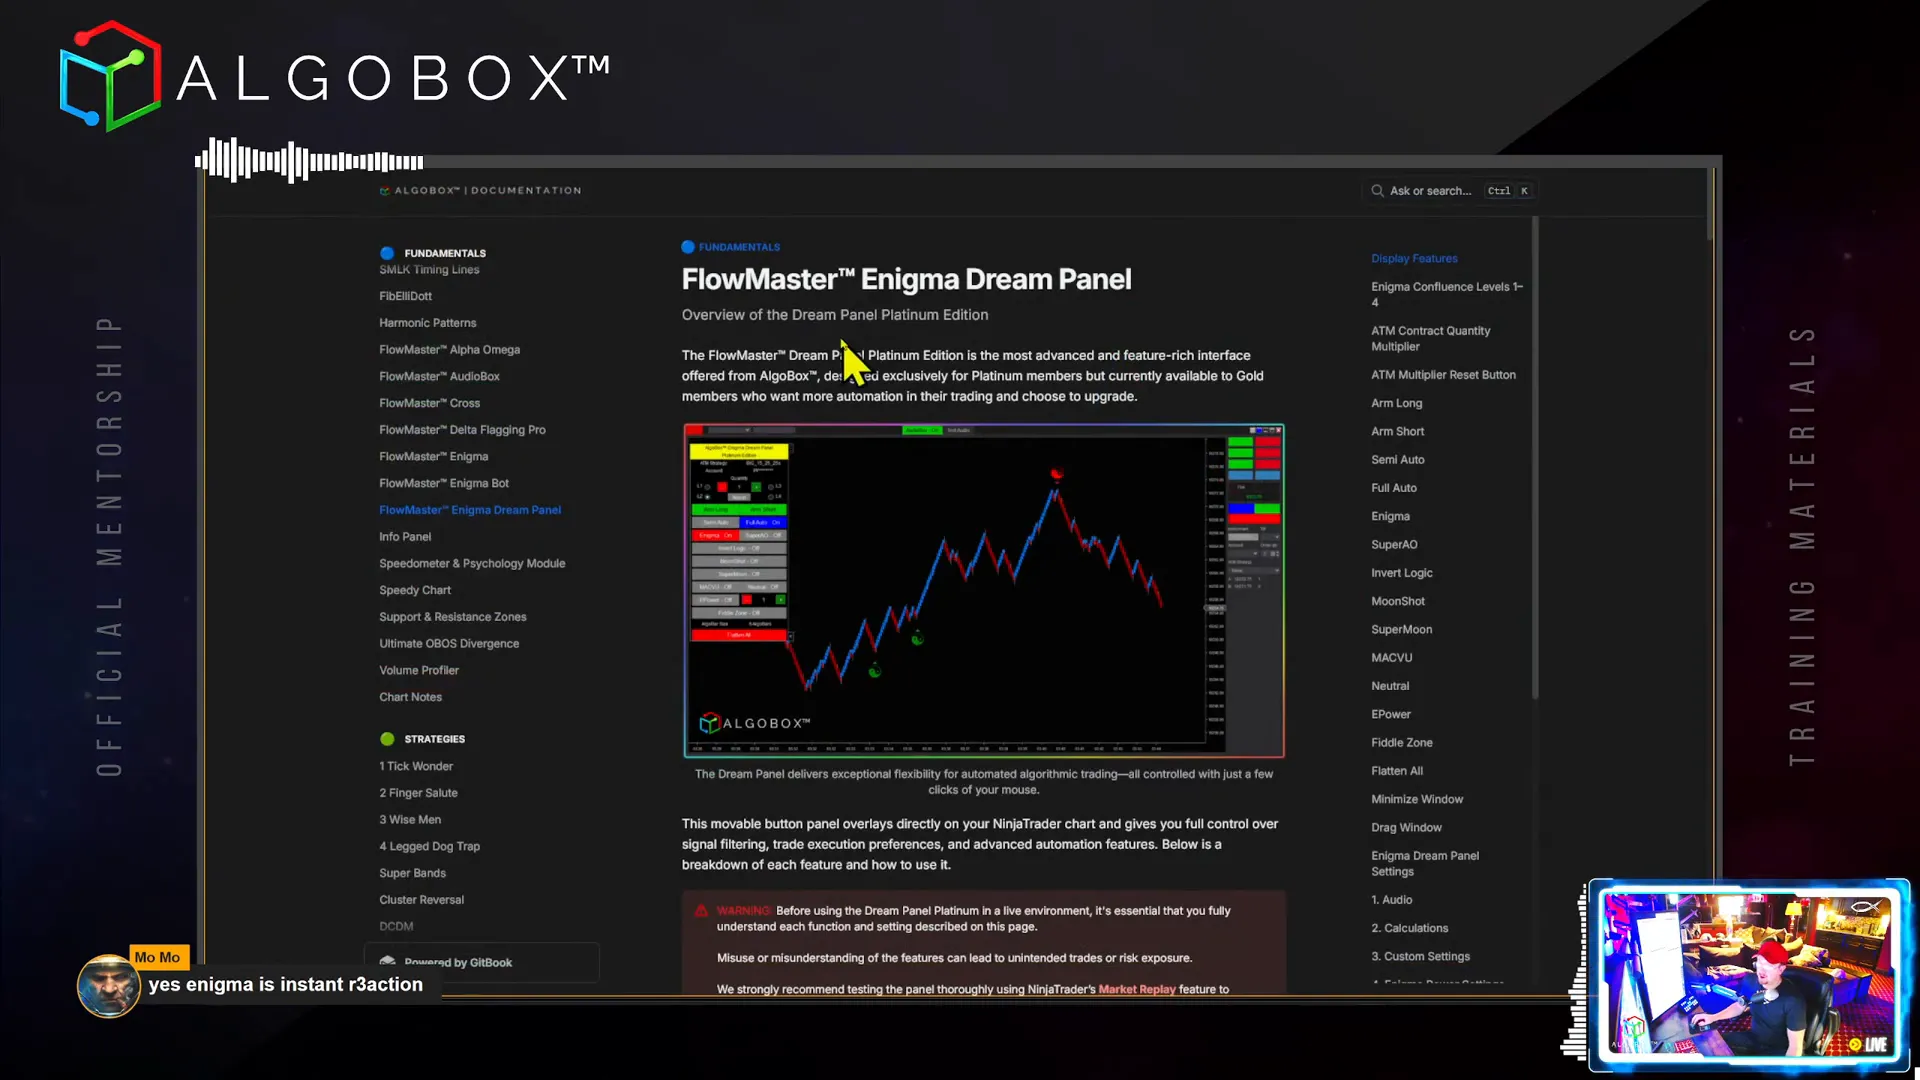Viewport: 1920px width, 1080px height.
Task: Click the webcam live video thumbnail
Action: (1749, 975)
